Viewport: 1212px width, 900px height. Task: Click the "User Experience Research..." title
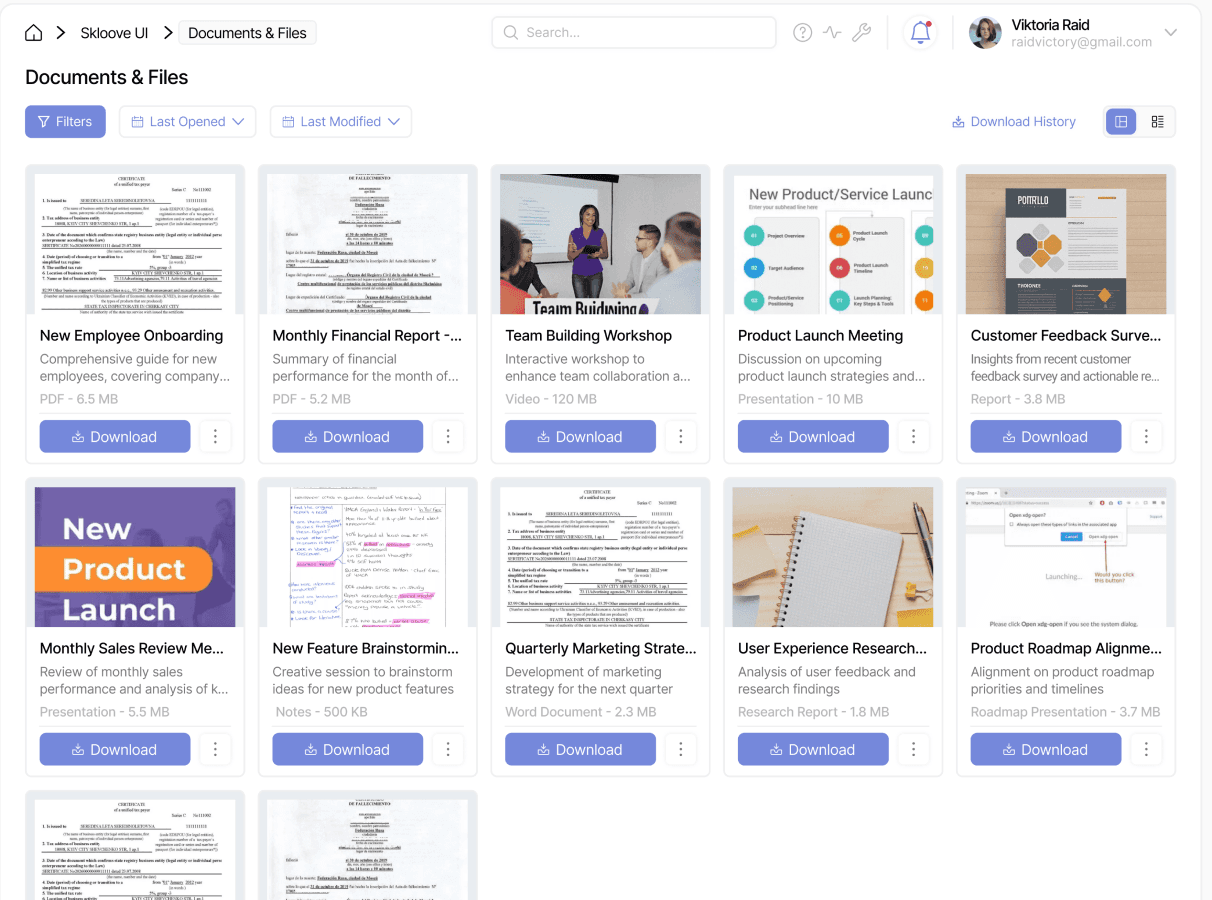click(832, 649)
